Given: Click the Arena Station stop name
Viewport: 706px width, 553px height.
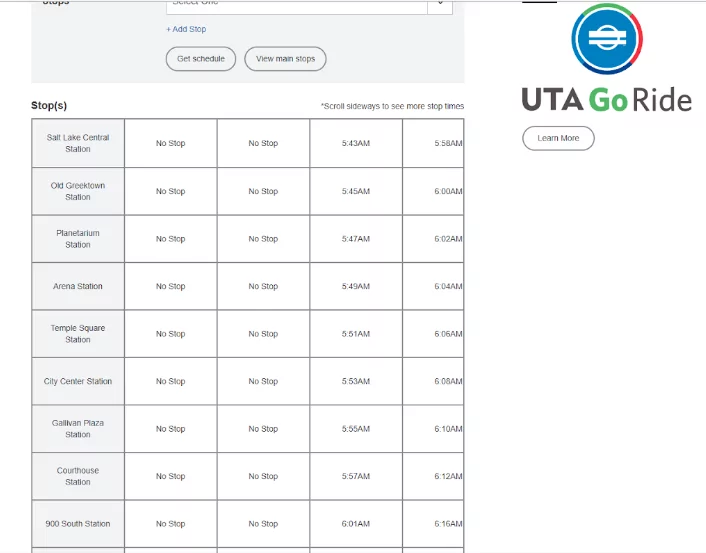Looking at the screenshot, I should click(x=78, y=287).
